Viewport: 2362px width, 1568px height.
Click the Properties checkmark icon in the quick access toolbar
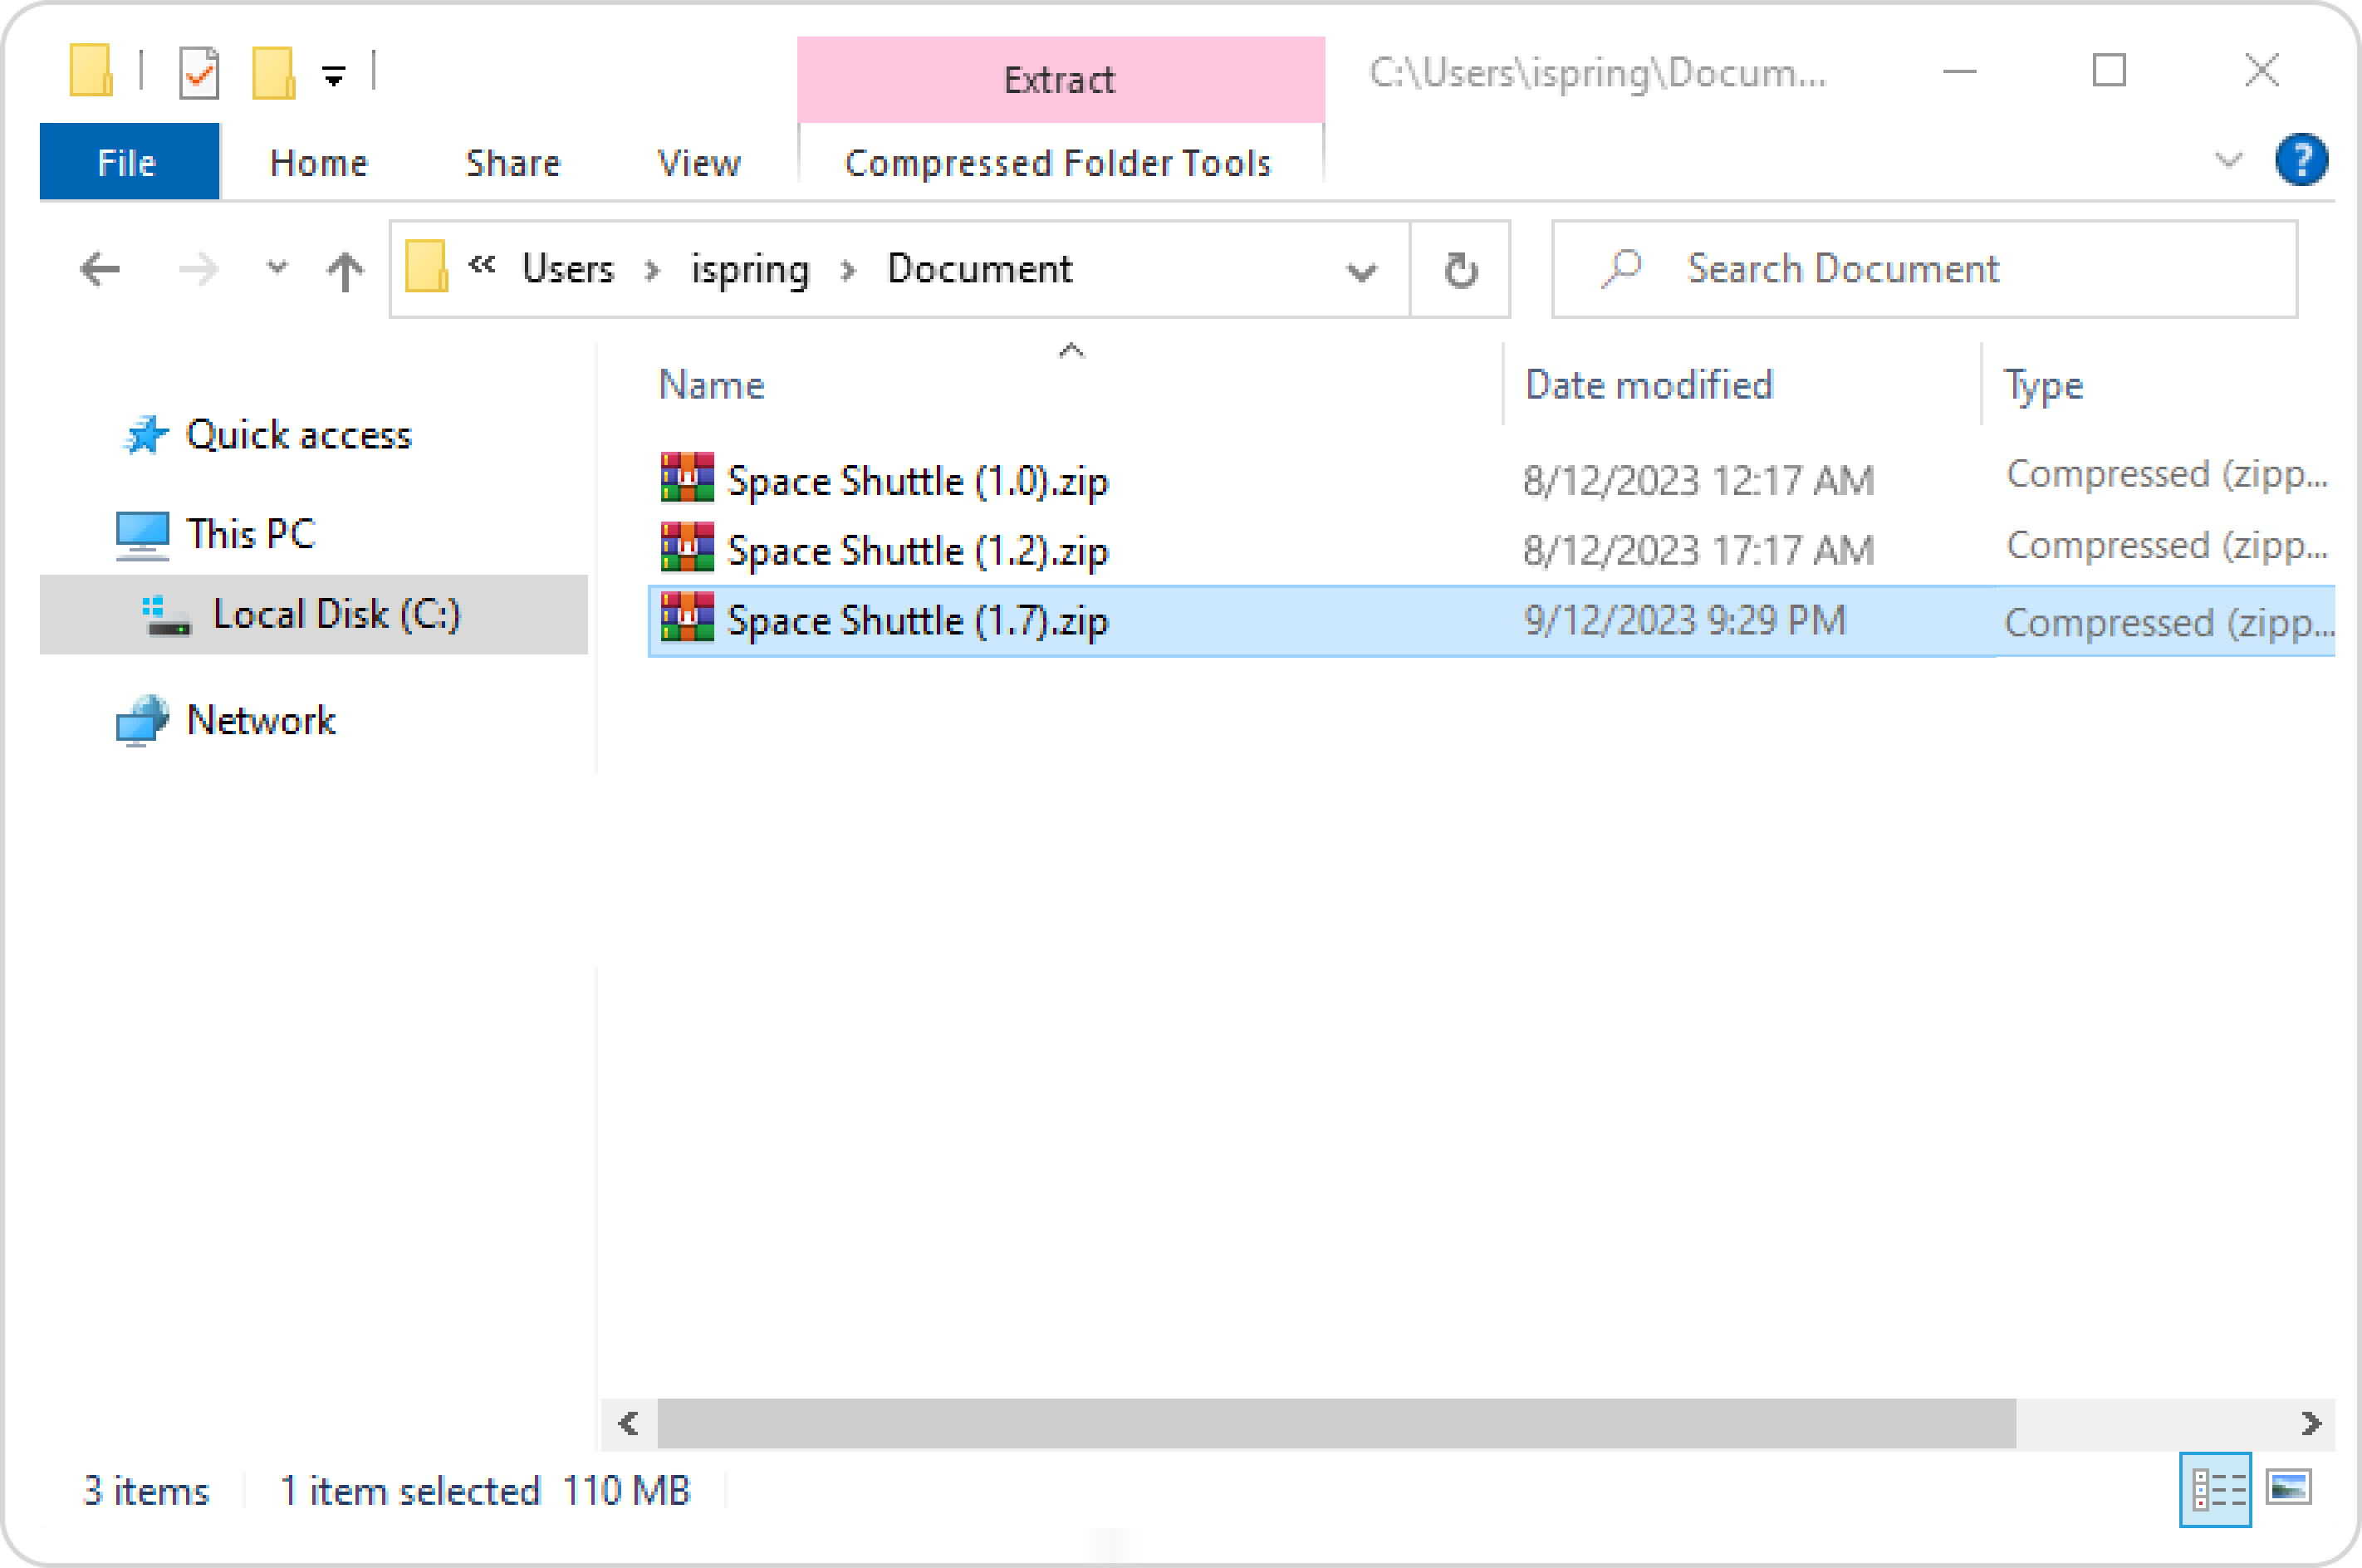(199, 73)
